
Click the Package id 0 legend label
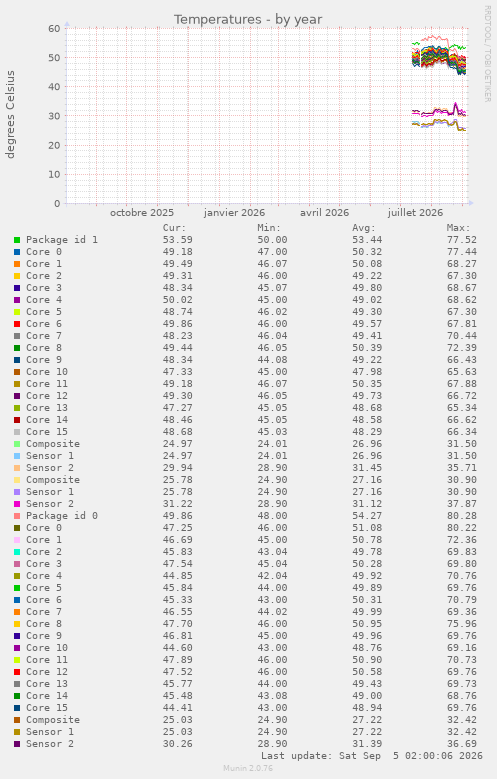pyautogui.click(x=62, y=516)
